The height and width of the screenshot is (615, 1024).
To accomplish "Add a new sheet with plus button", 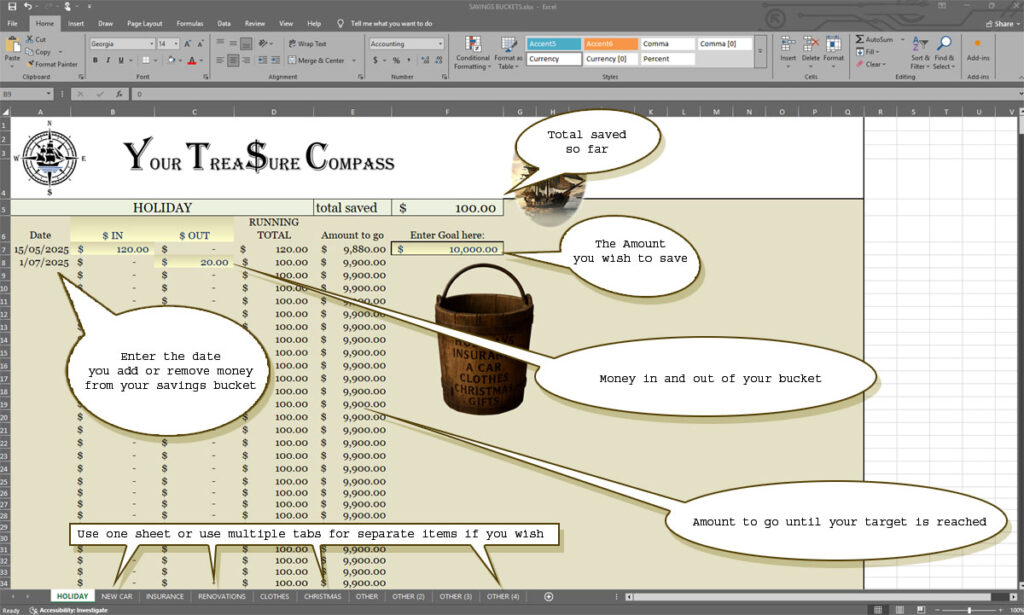I will coord(548,596).
